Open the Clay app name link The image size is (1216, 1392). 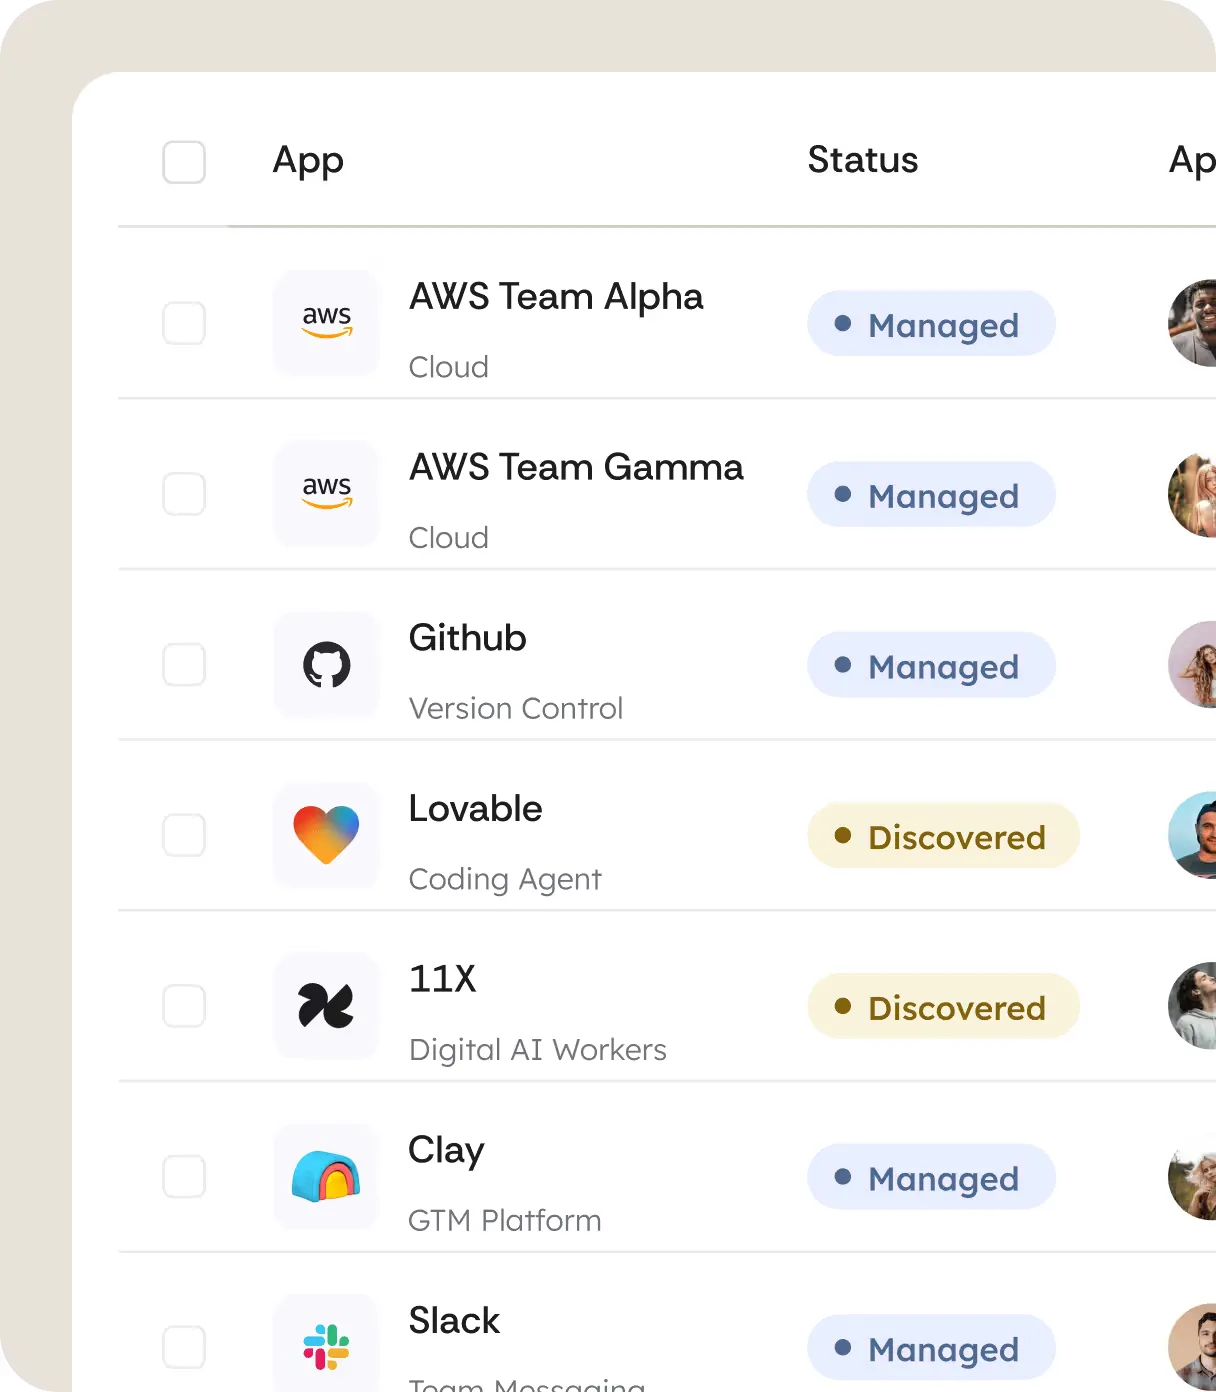tap(446, 1150)
